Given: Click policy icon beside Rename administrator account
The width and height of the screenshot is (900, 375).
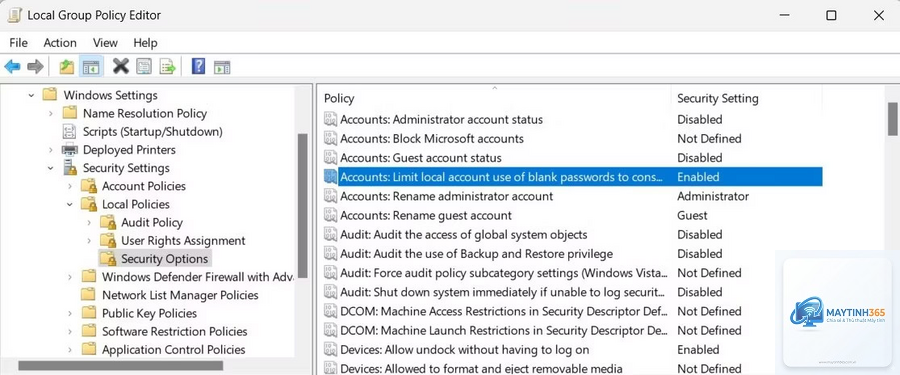Looking at the screenshot, I should (x=330, y=196).
